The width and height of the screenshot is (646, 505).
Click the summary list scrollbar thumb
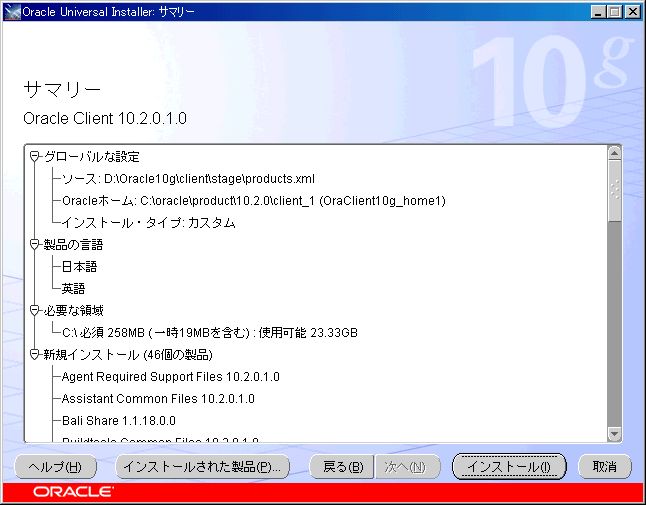coord(614,191)
